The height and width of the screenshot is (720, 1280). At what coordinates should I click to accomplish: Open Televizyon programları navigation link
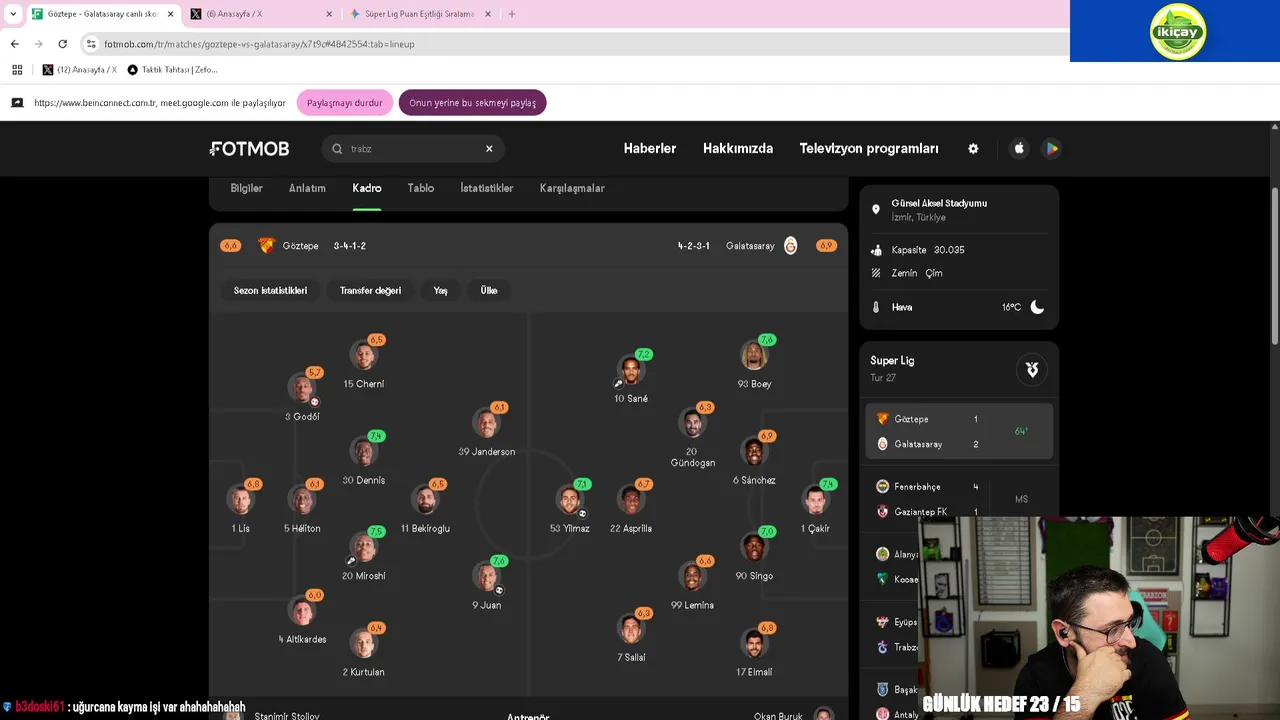tap(869, 149)
